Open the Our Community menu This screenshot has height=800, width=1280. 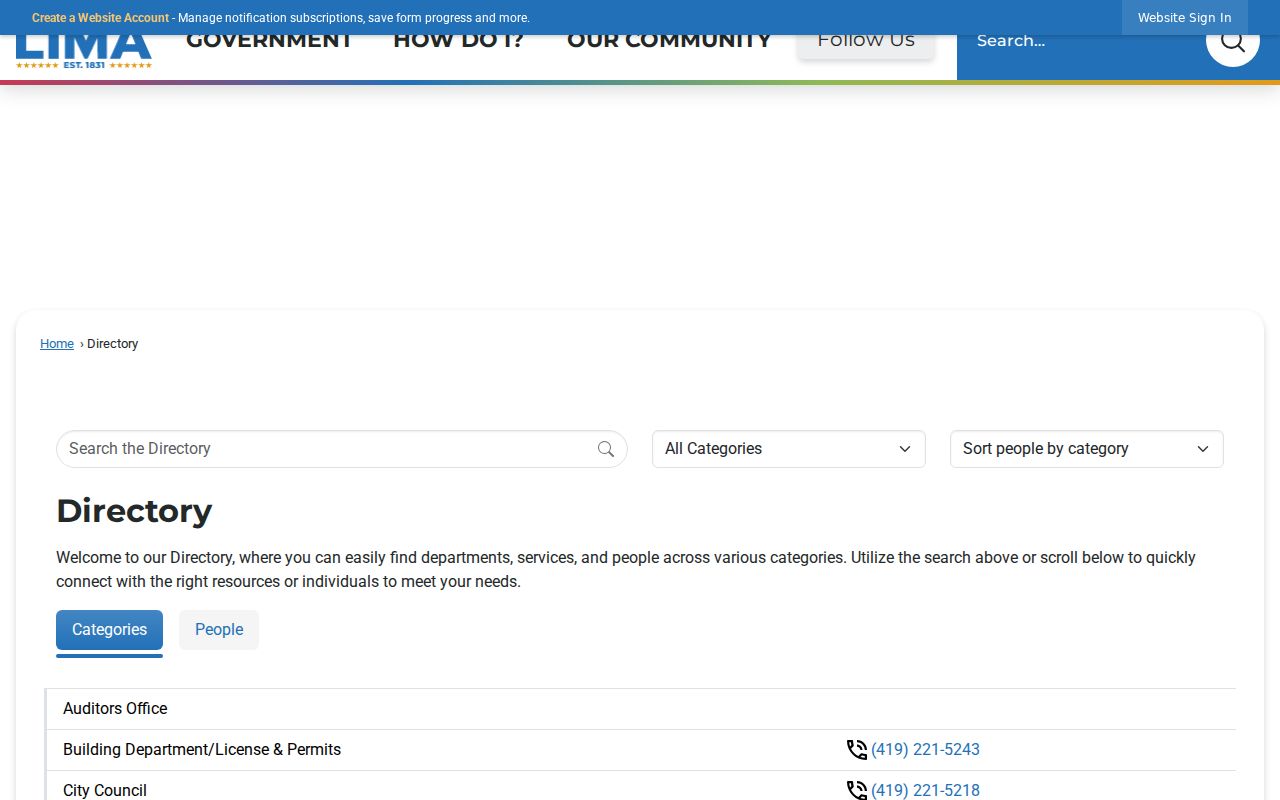669,41
